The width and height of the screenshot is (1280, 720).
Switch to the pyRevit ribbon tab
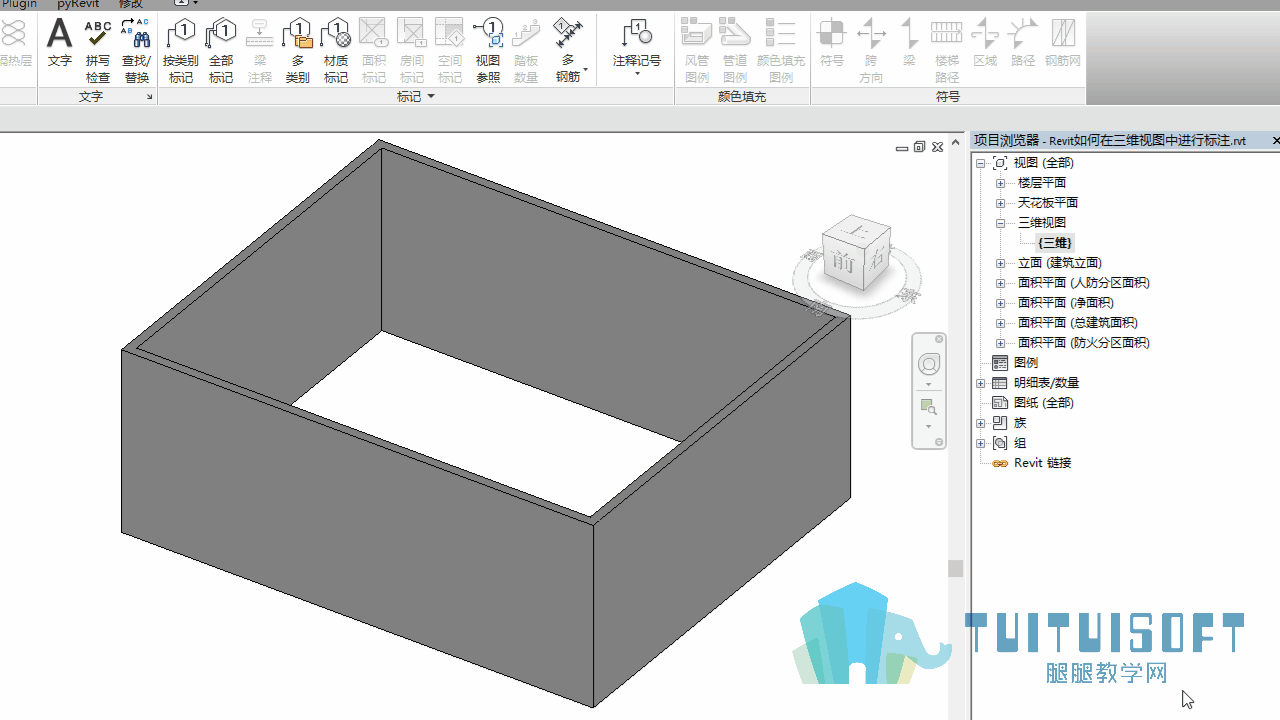click(77, 4)
